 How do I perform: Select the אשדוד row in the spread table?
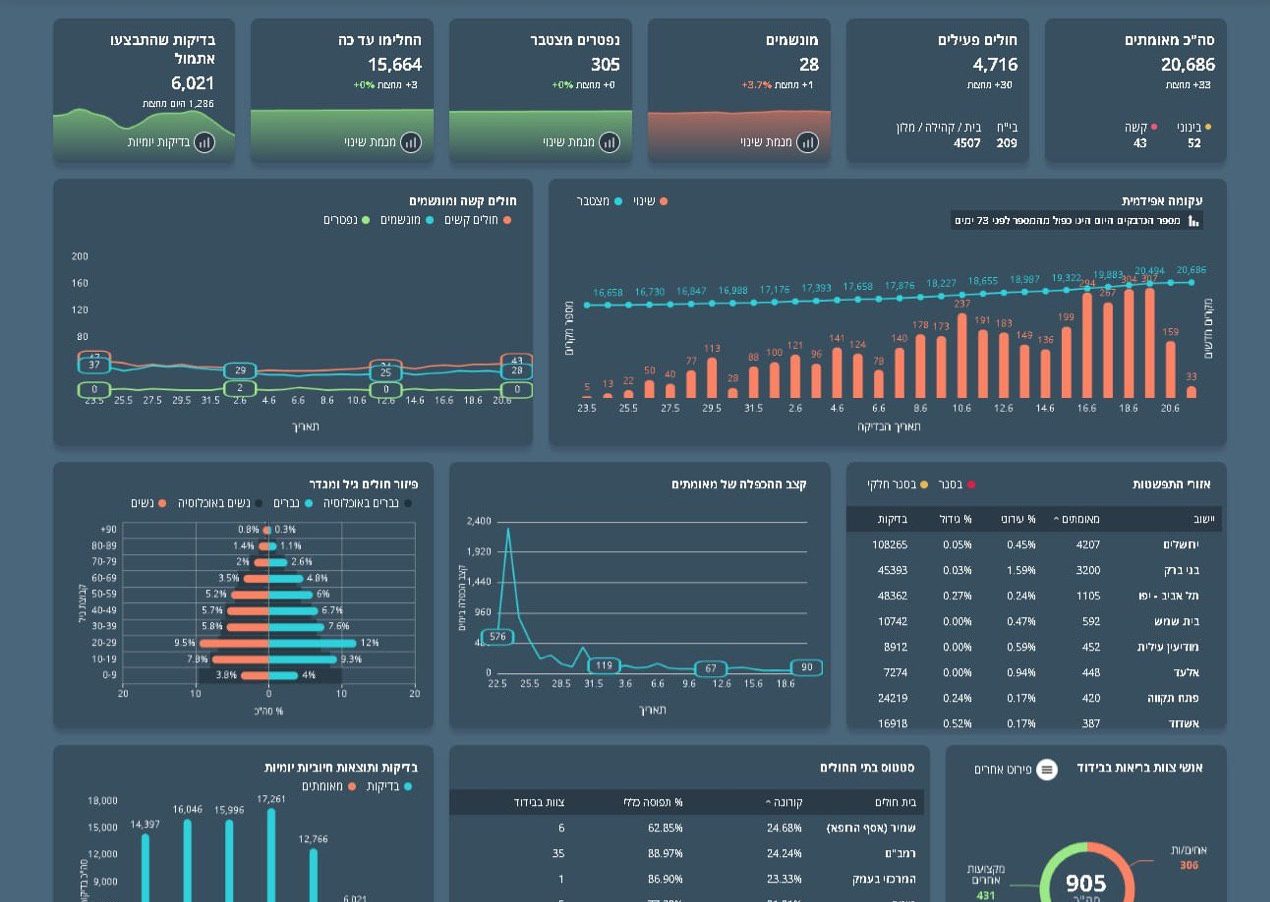click(x=1034, y=723)
